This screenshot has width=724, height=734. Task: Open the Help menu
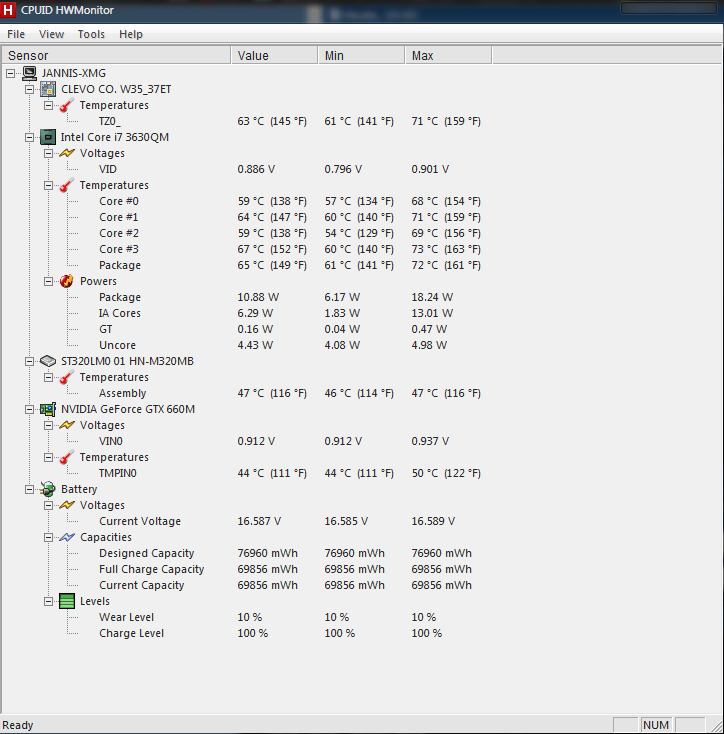[x=131, y=34]
